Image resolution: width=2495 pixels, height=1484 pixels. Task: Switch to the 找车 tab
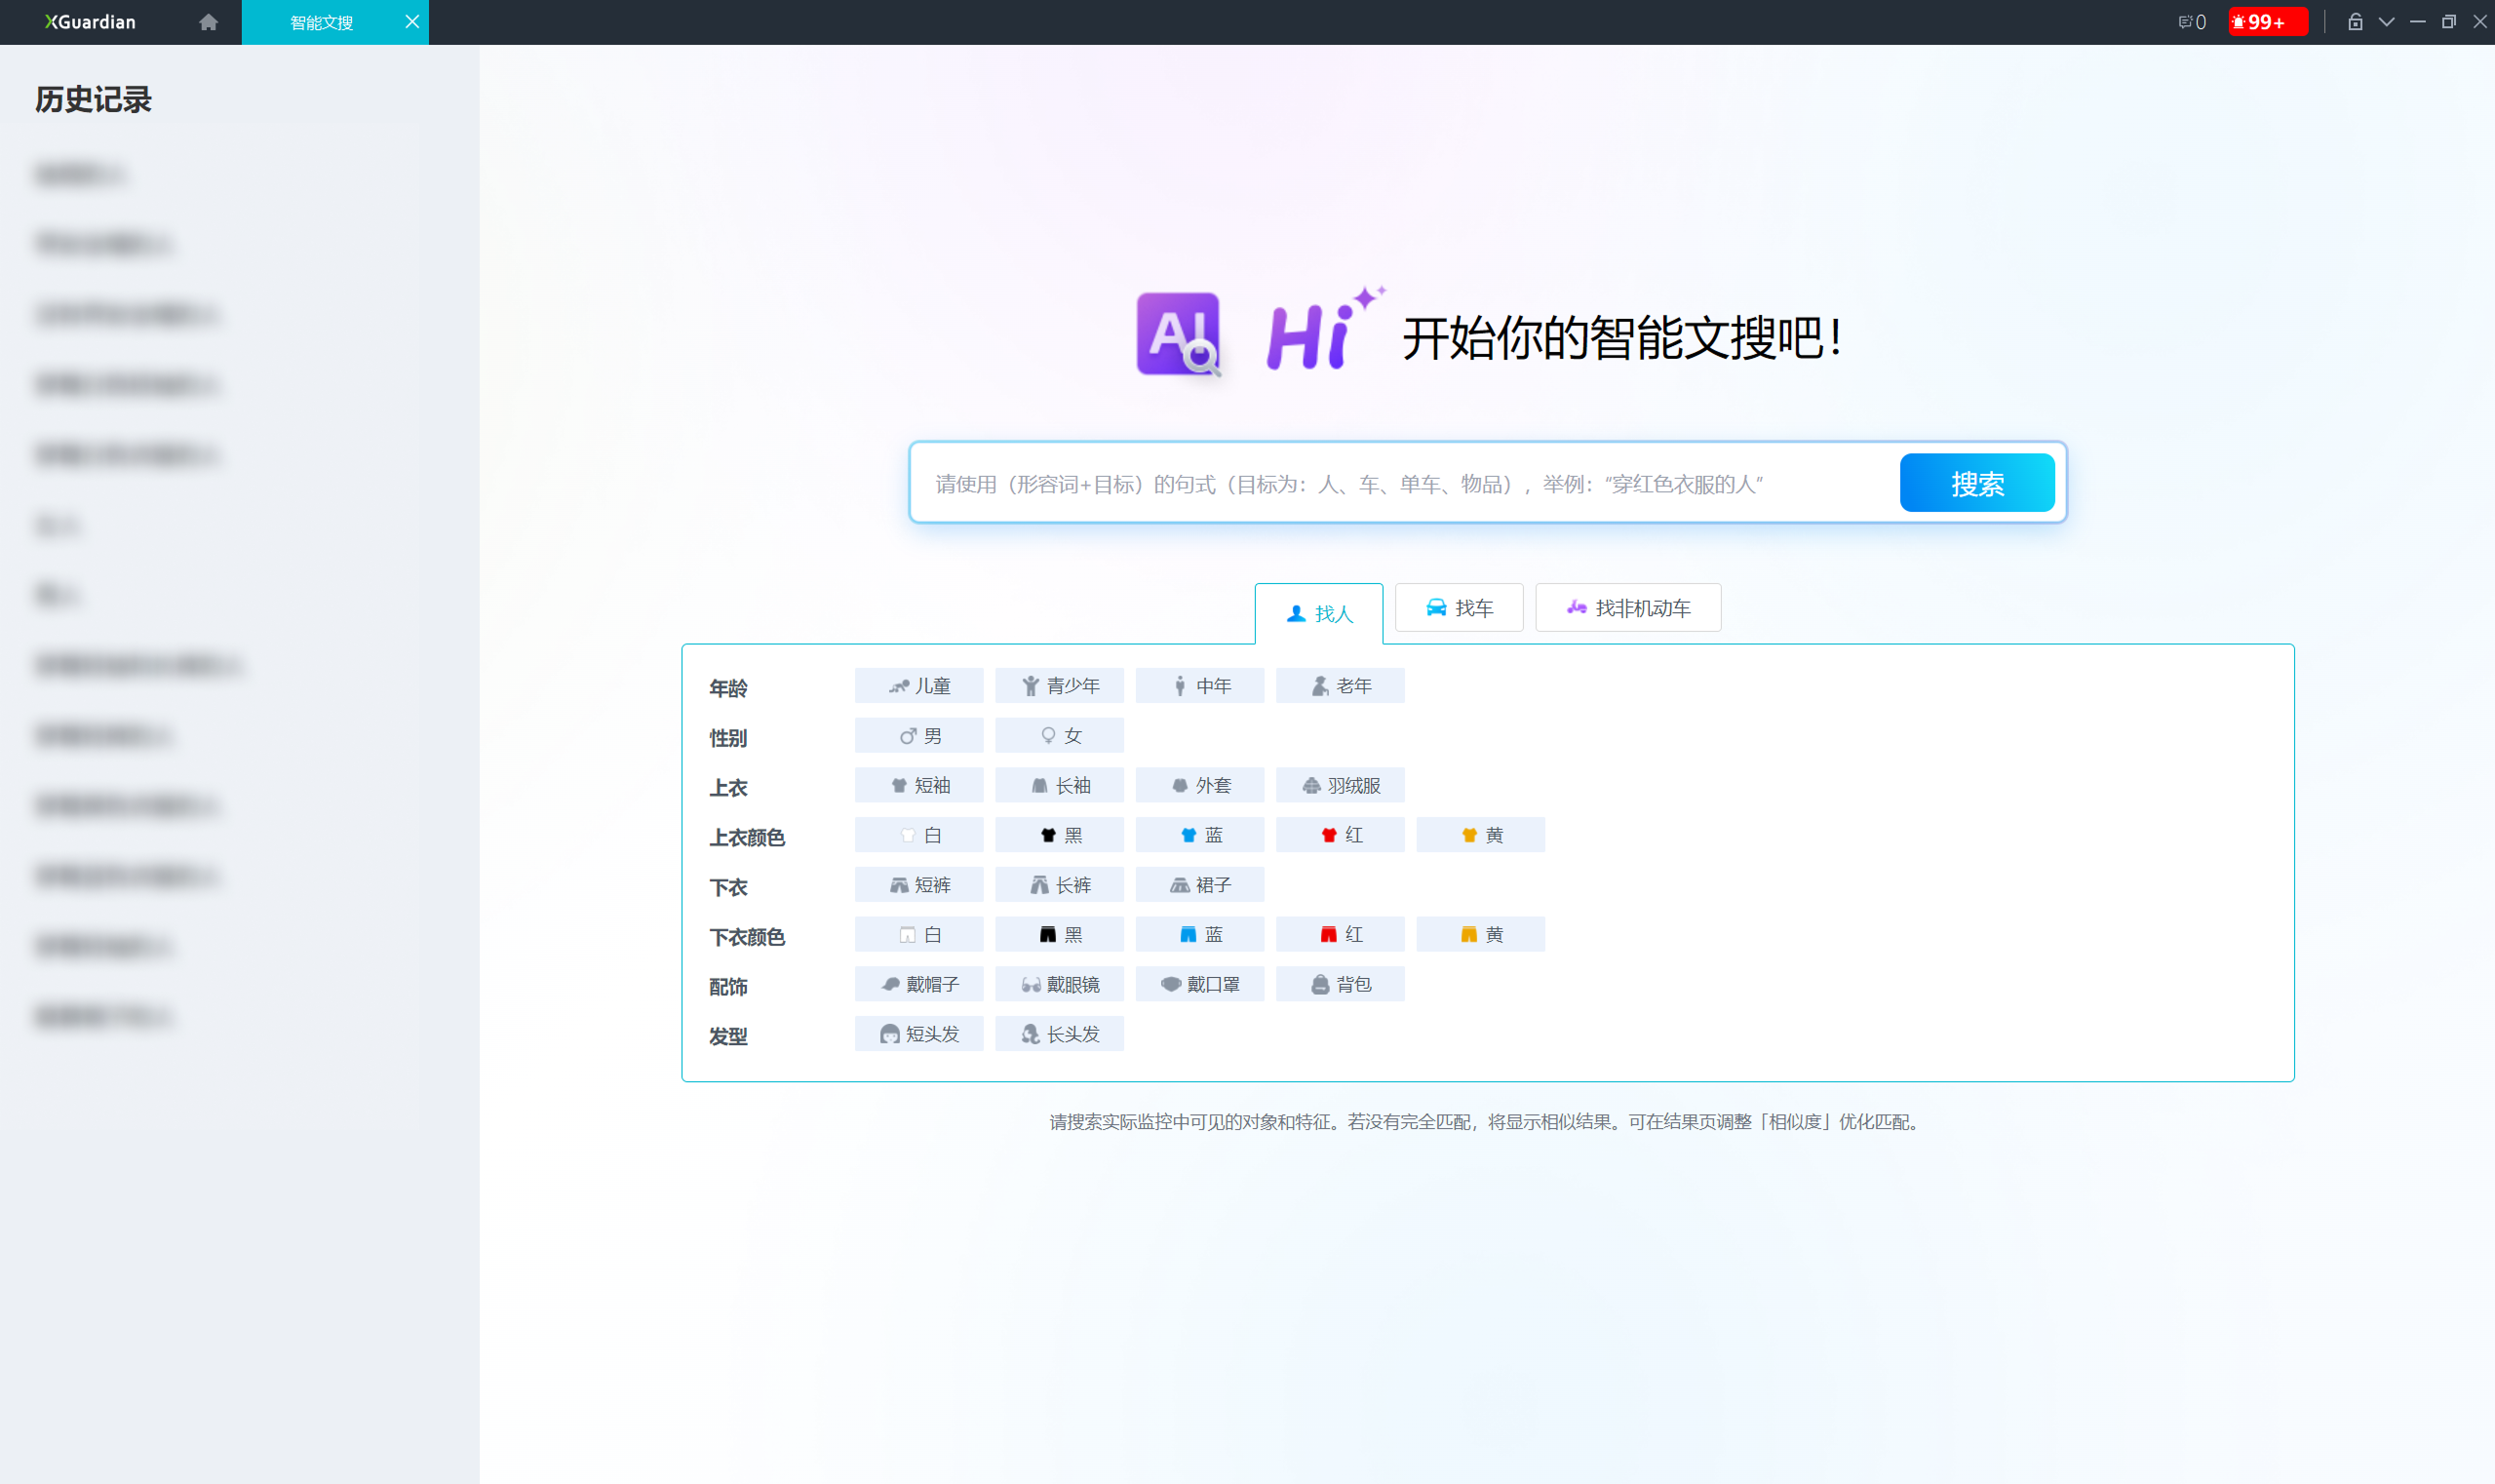(1459, 608)
